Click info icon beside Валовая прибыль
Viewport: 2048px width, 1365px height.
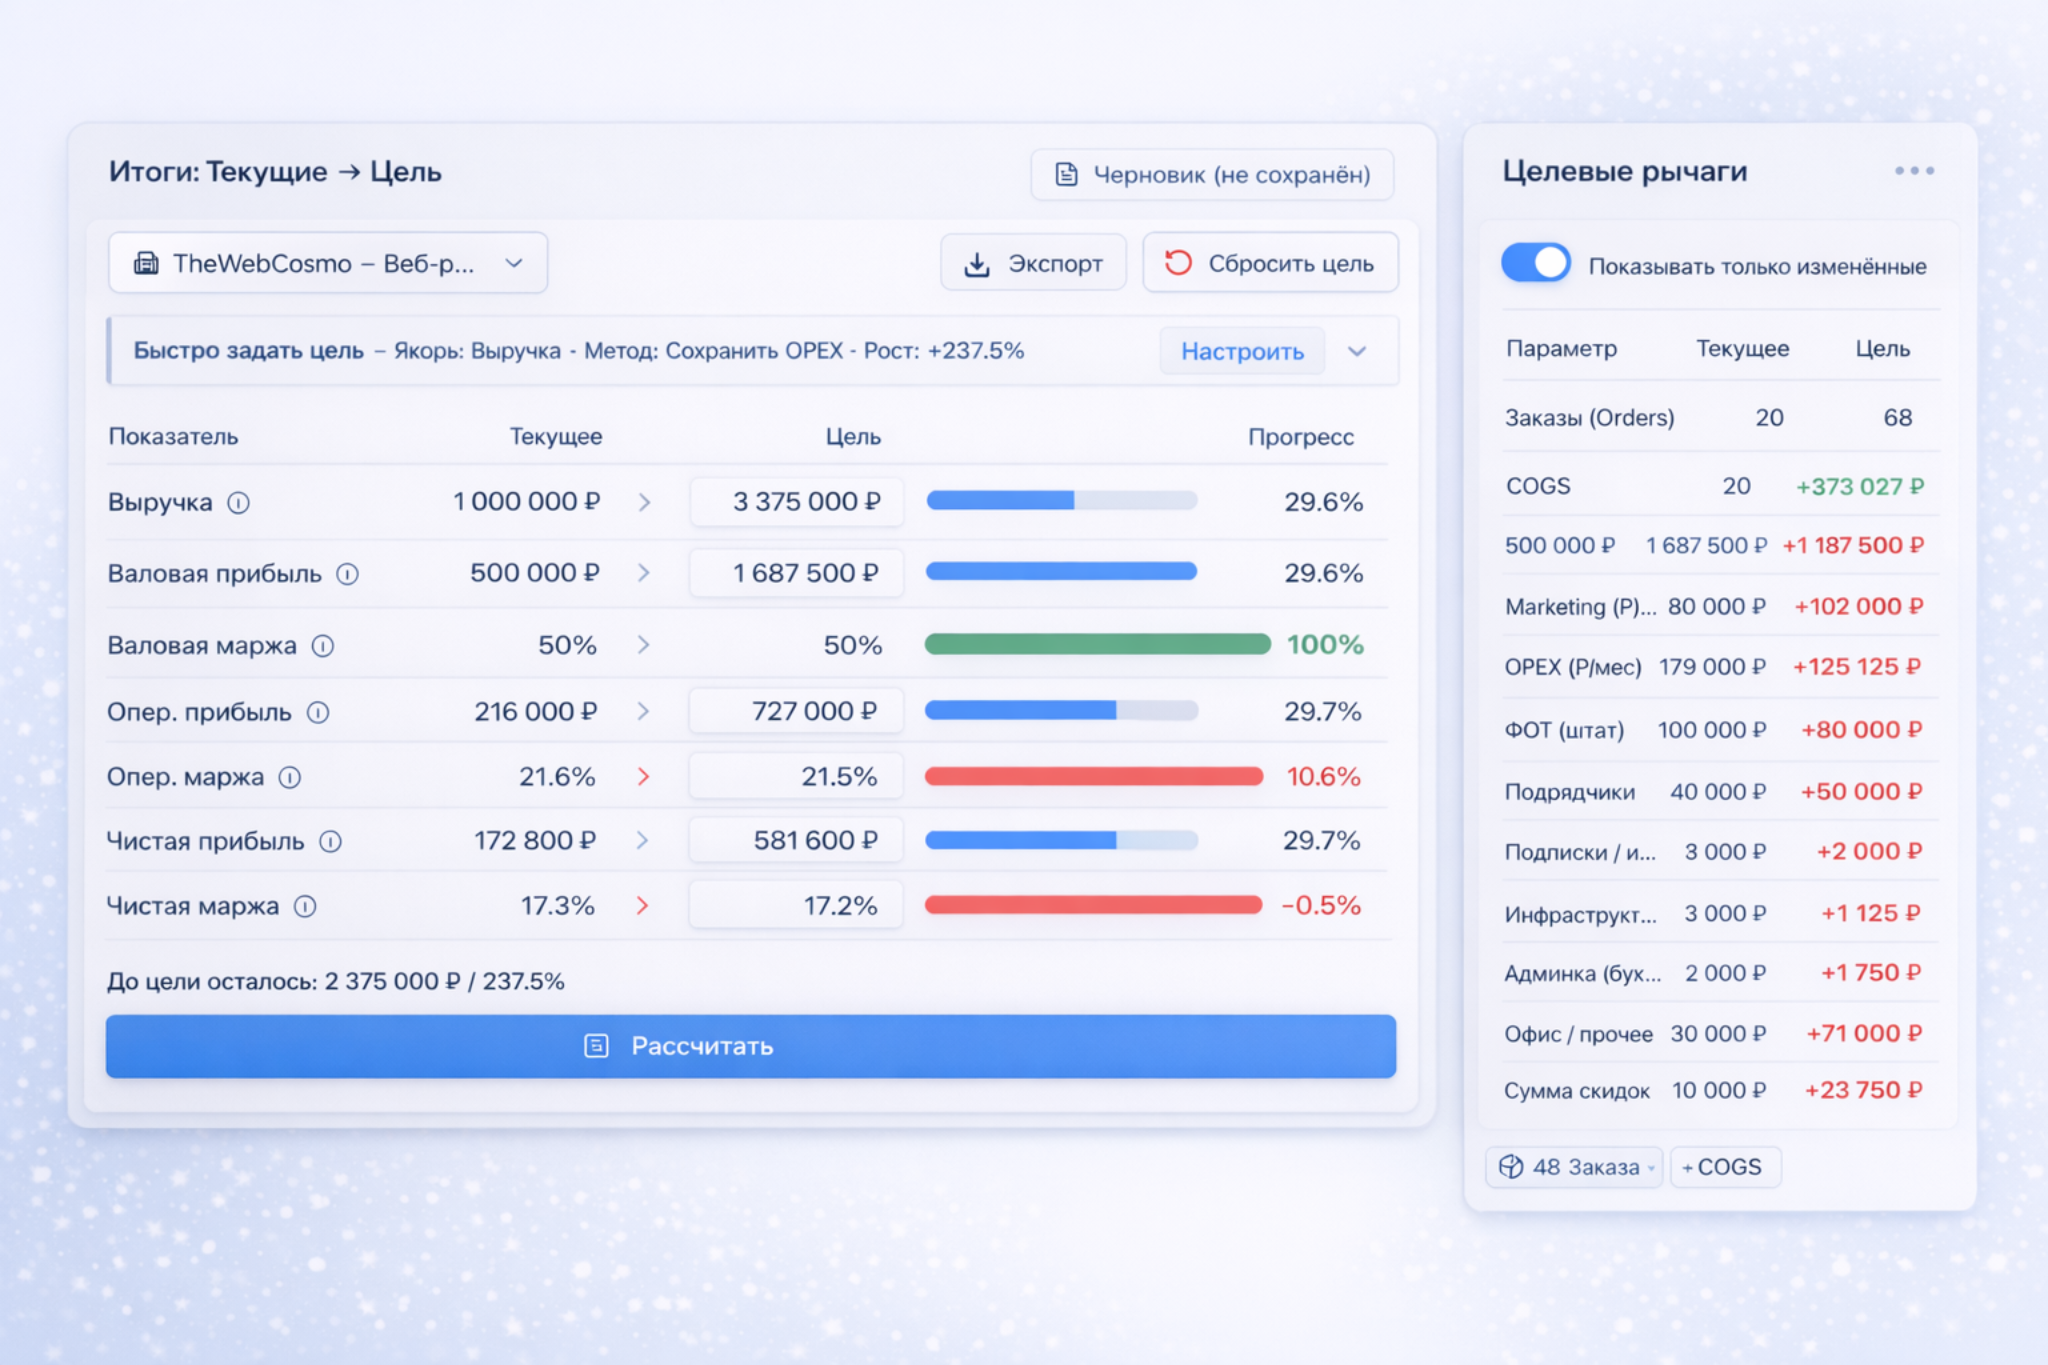pos(347,574)
